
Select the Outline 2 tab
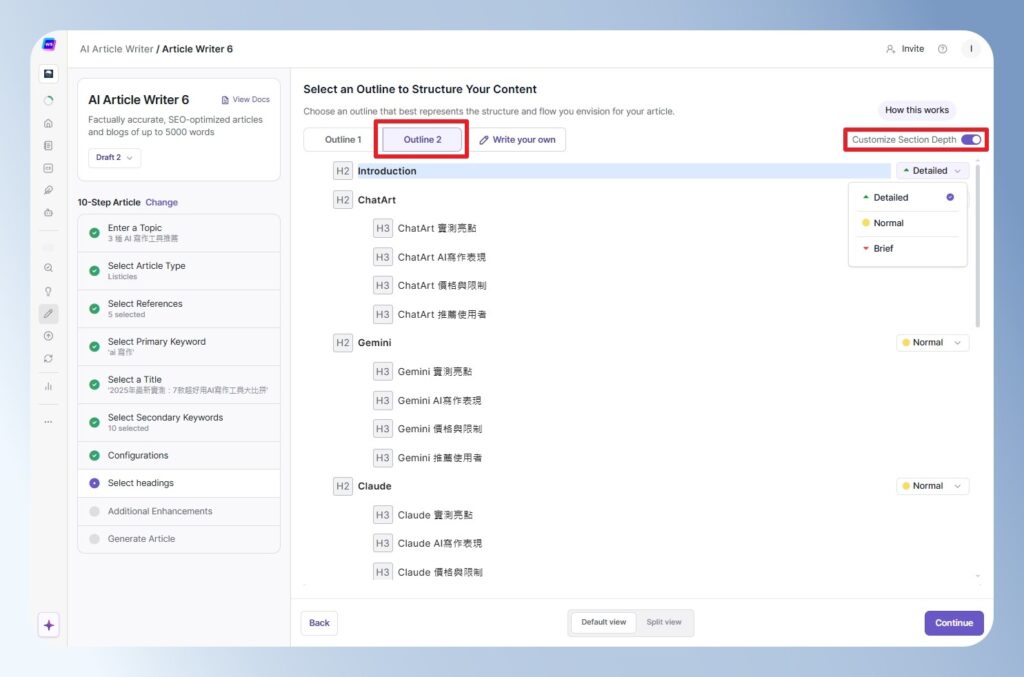click(422, 140)
